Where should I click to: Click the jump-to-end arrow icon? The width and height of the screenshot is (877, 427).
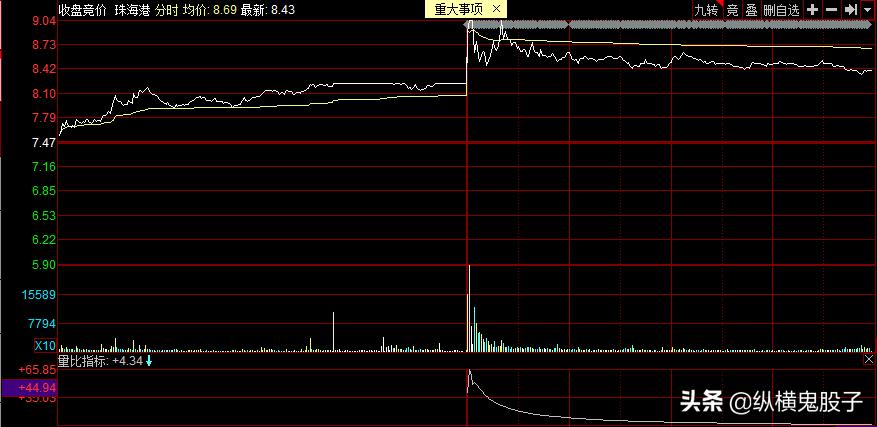[x=850, y=10]
